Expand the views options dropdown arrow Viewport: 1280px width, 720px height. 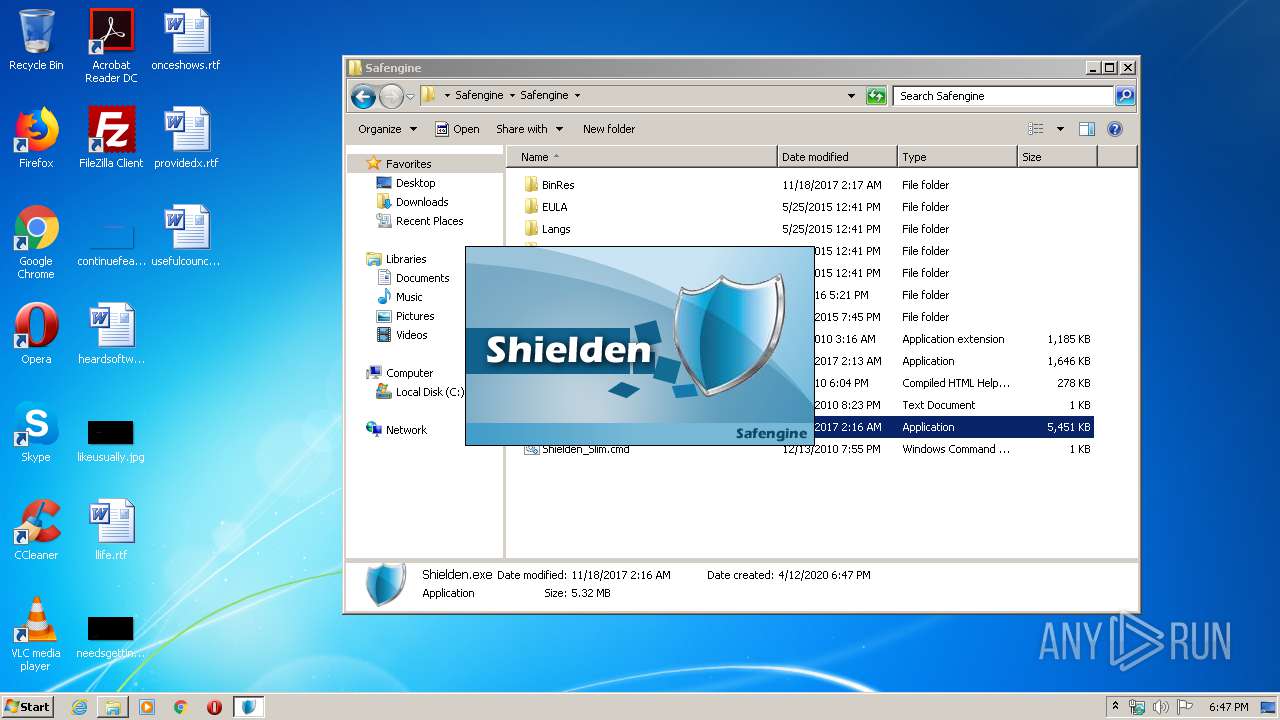(x=1060, y=129)
